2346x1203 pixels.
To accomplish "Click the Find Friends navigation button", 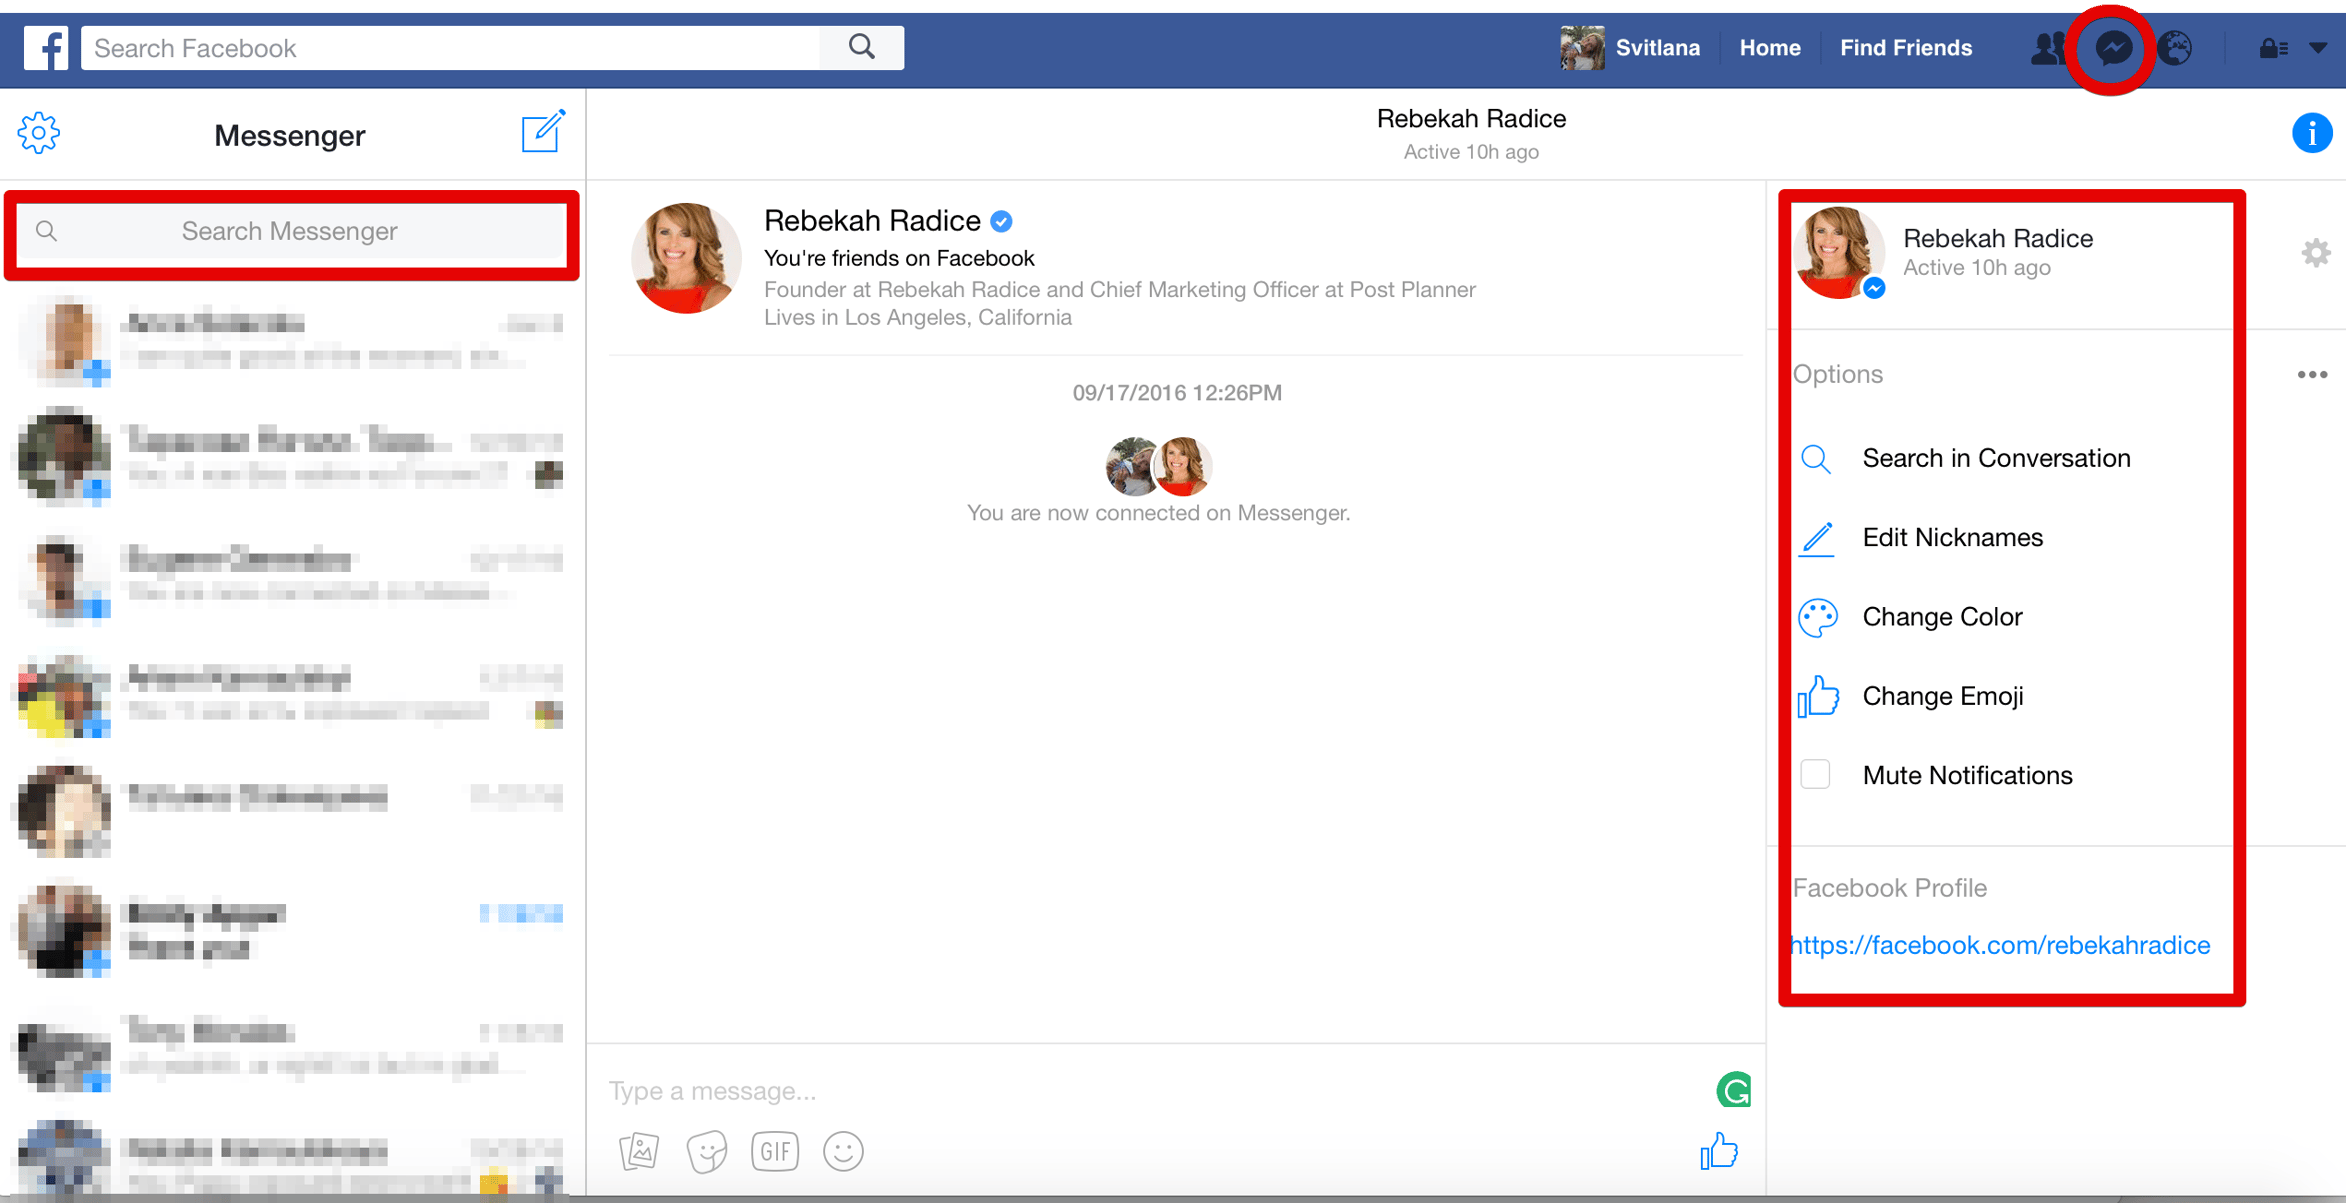I will [1907, 48].
